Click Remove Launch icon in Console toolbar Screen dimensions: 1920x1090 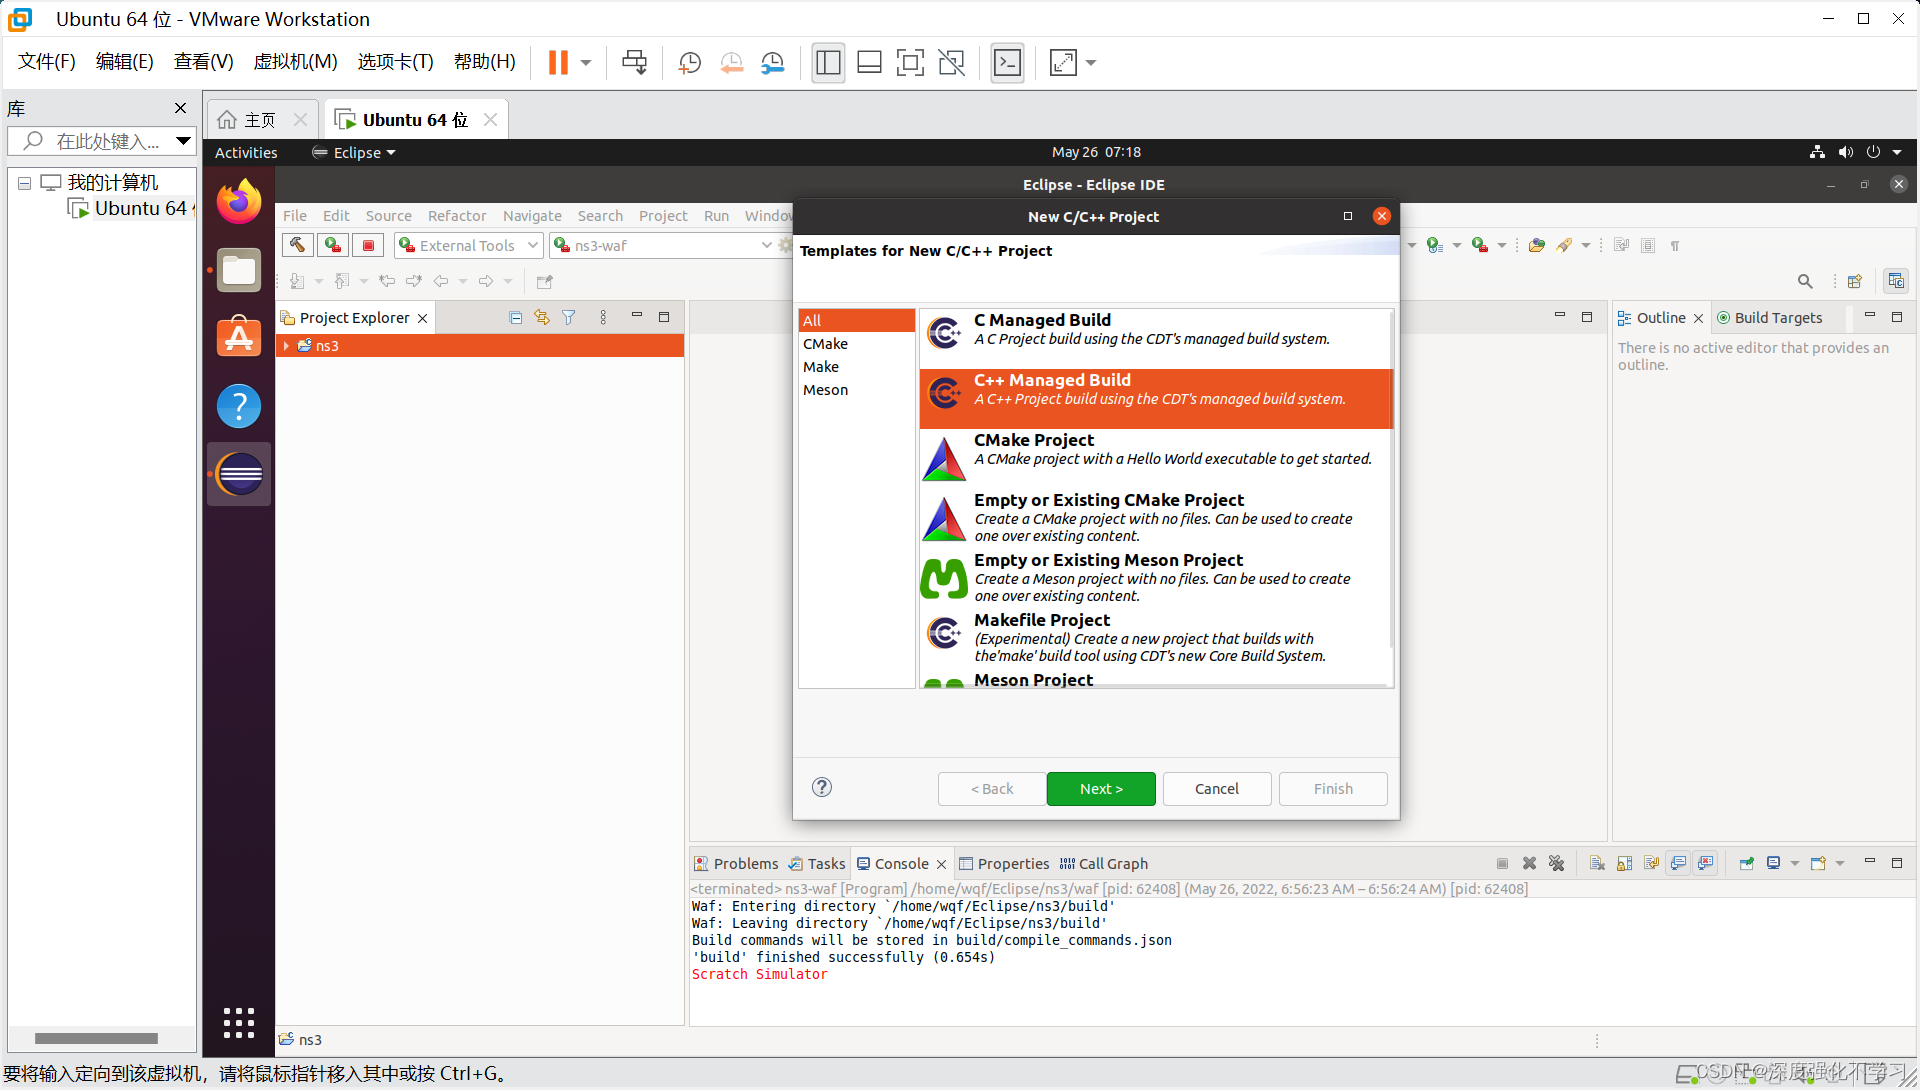[x=1529, y=863]
